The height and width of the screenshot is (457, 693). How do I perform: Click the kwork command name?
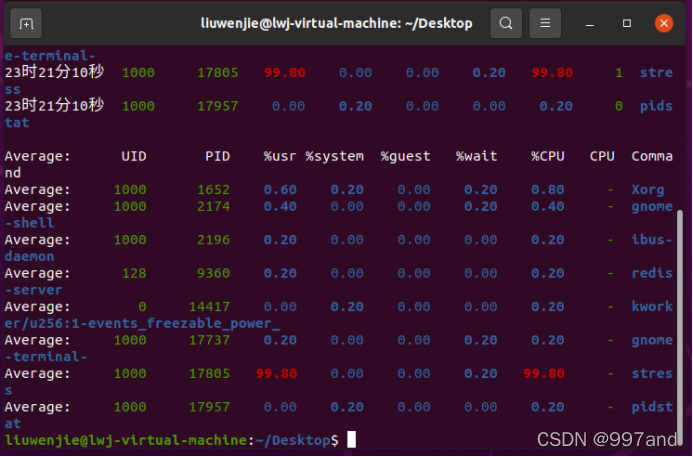click(x=652, y=307)
